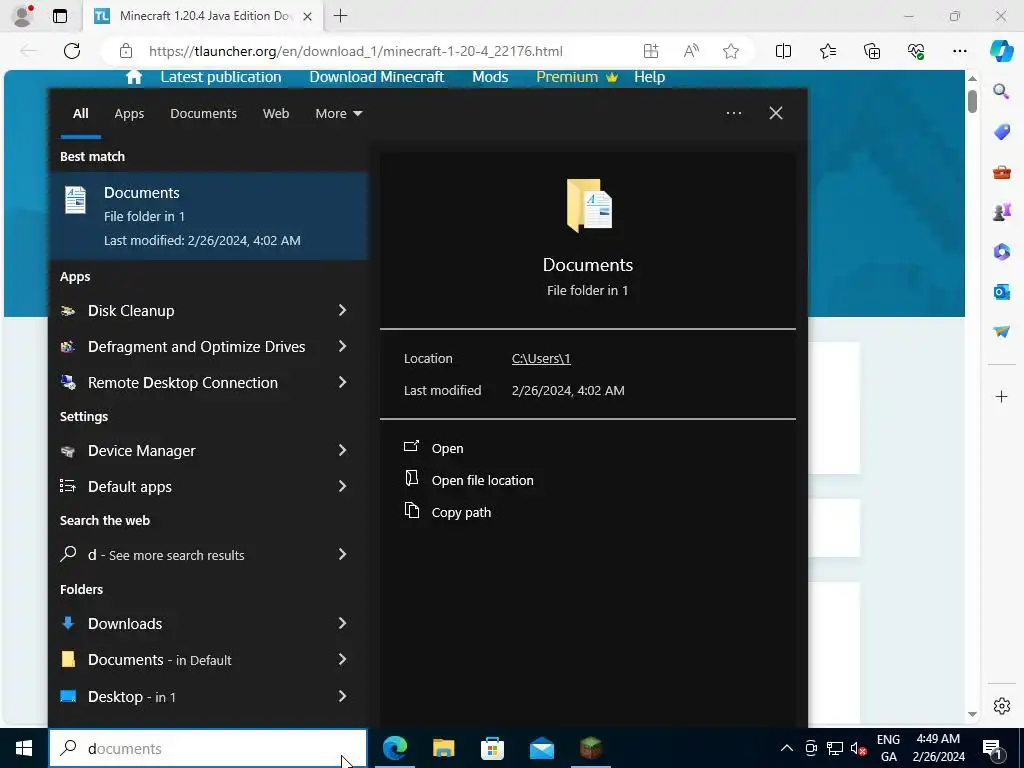Screen dimensions: 1024x768
Task: Choose Open file location action
Action: point(482,481)
